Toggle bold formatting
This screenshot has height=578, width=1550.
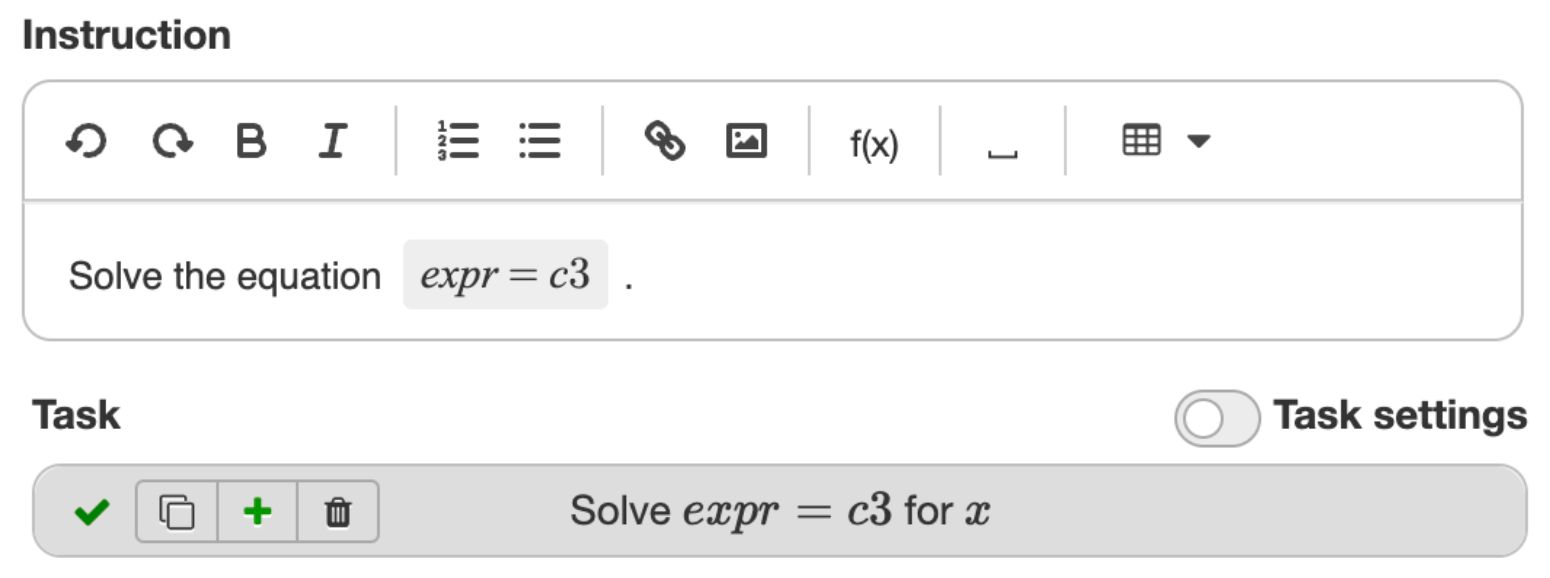tap(253, 142)
